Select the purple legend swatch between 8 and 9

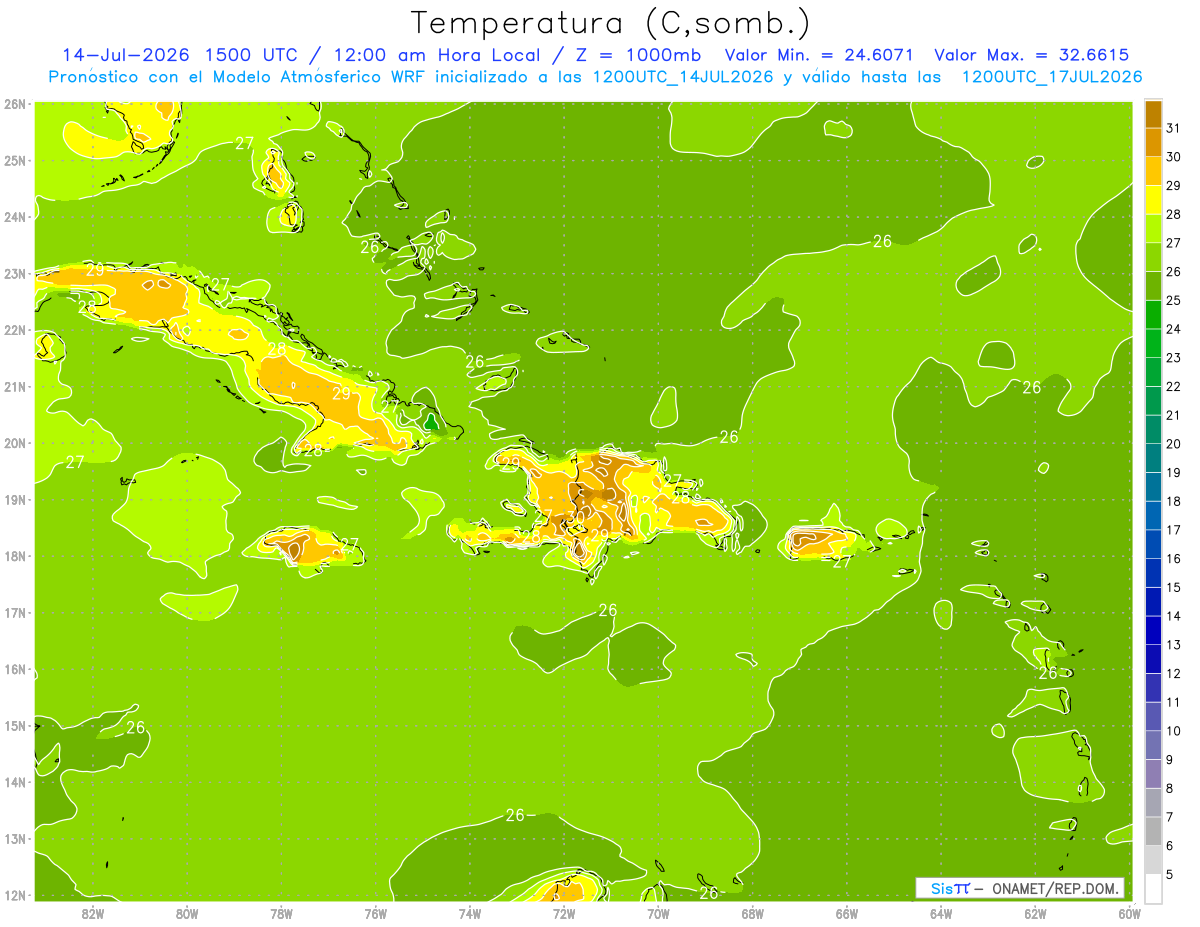click(x=1153, y=774)
